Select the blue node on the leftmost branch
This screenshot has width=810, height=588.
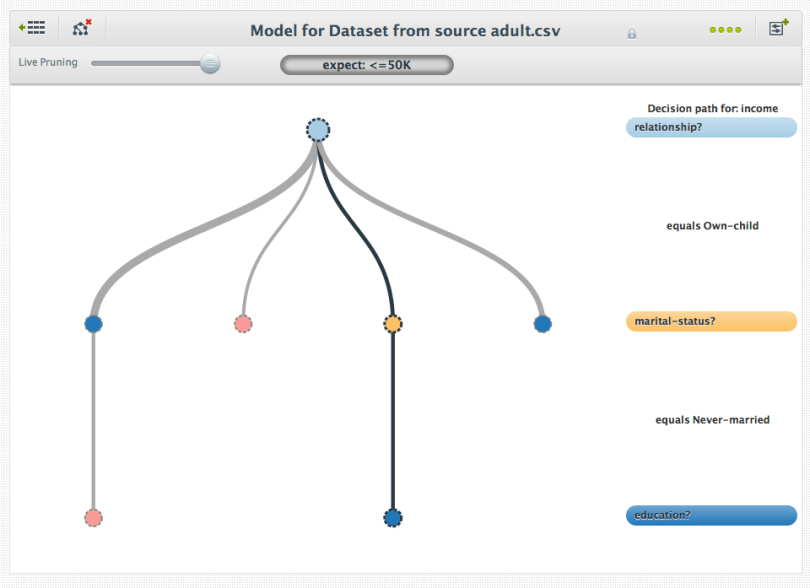tap(93, 323)
